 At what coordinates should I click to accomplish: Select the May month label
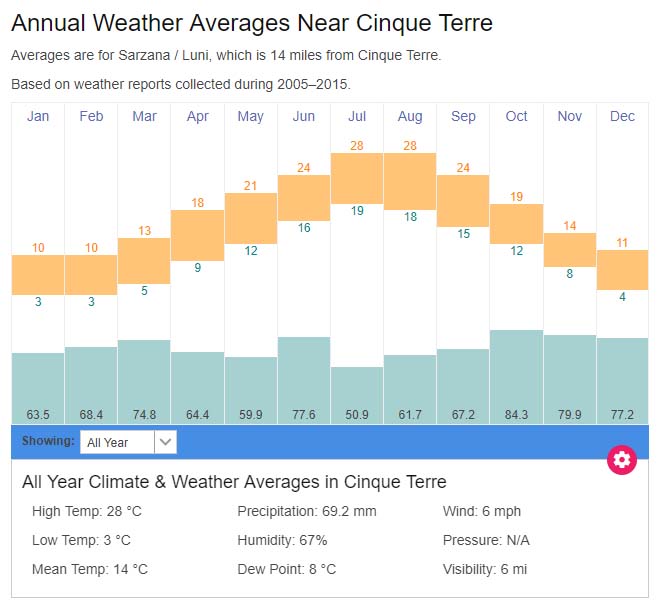[x=251, y=117]
